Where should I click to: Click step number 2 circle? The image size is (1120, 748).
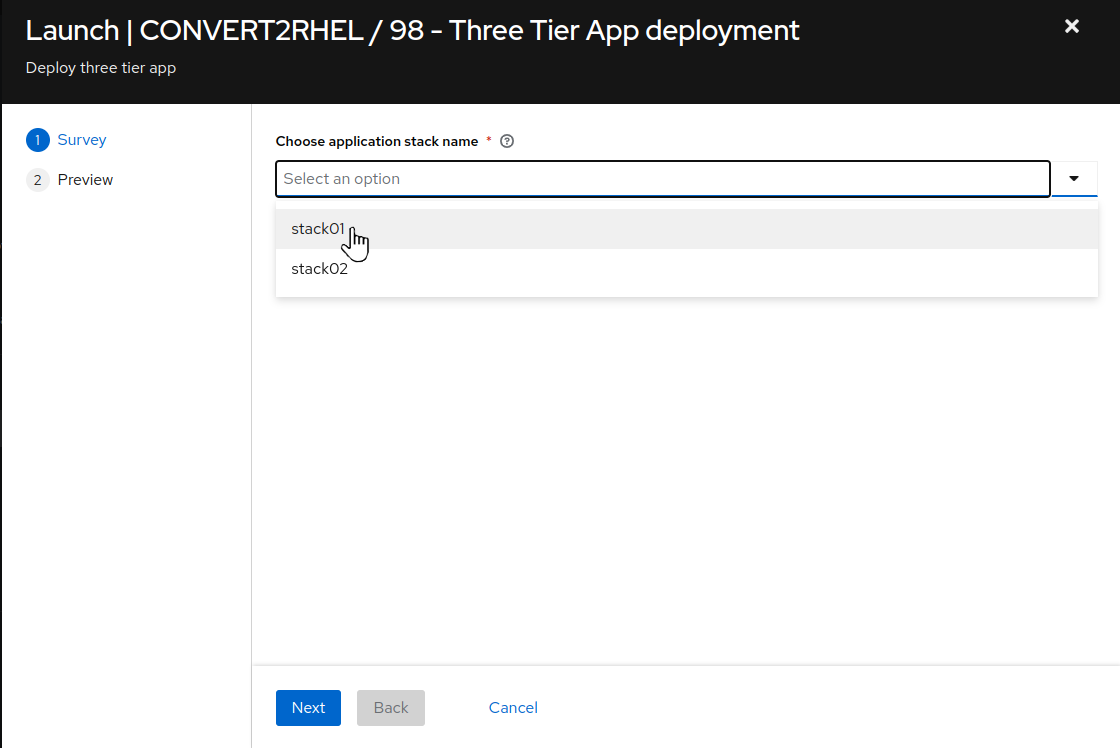pos(38,180)
